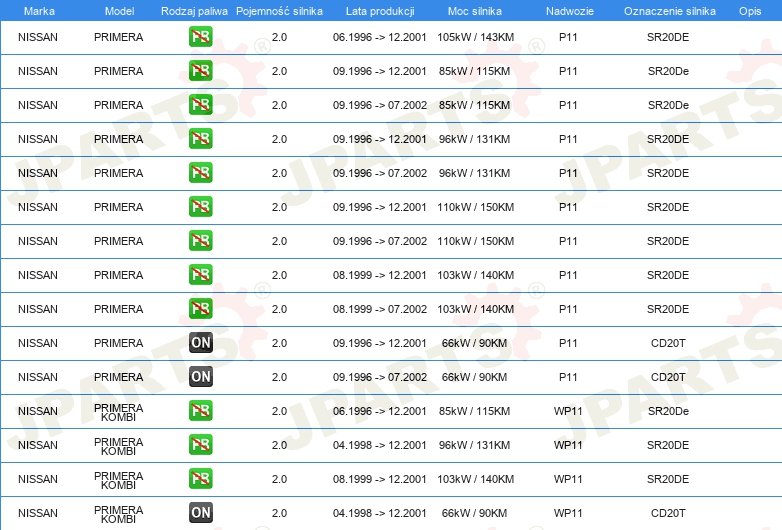Select SR20De code in P11 85kW row ending 07.2002
The height and width of the screenshot is (530, 782).
[x=668, y=105]
